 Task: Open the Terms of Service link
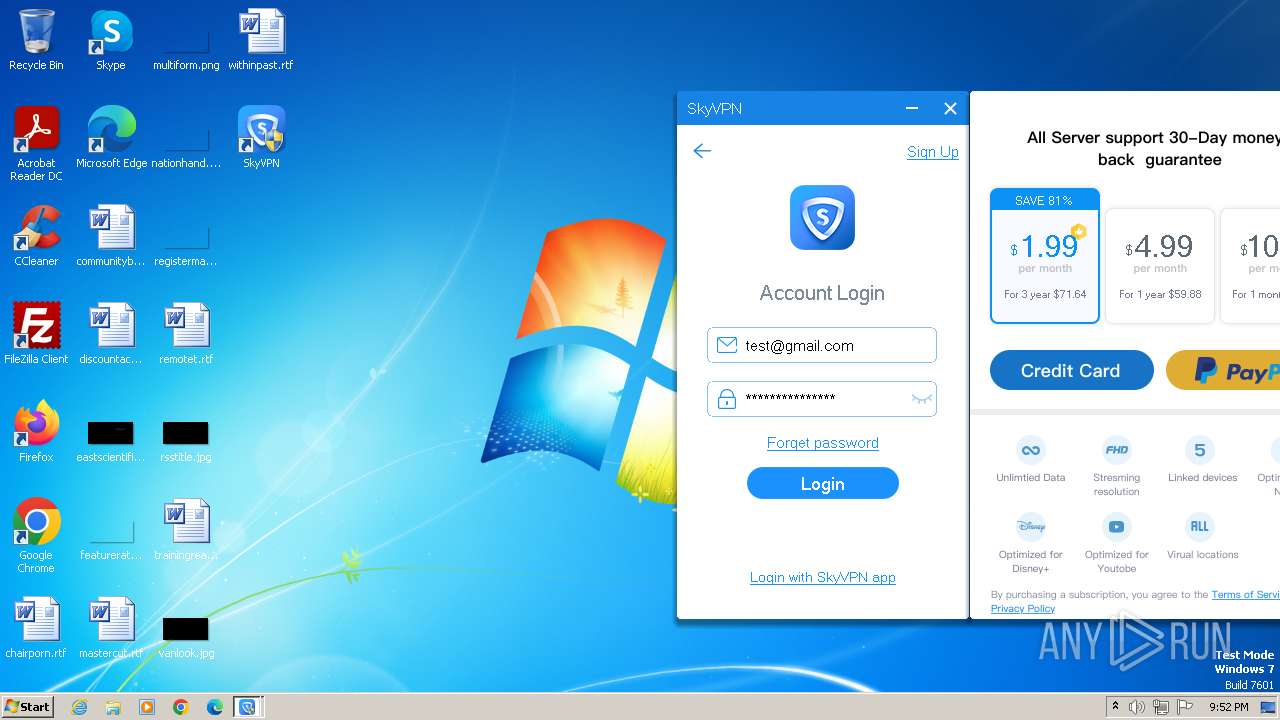[x=1245, y=594]
